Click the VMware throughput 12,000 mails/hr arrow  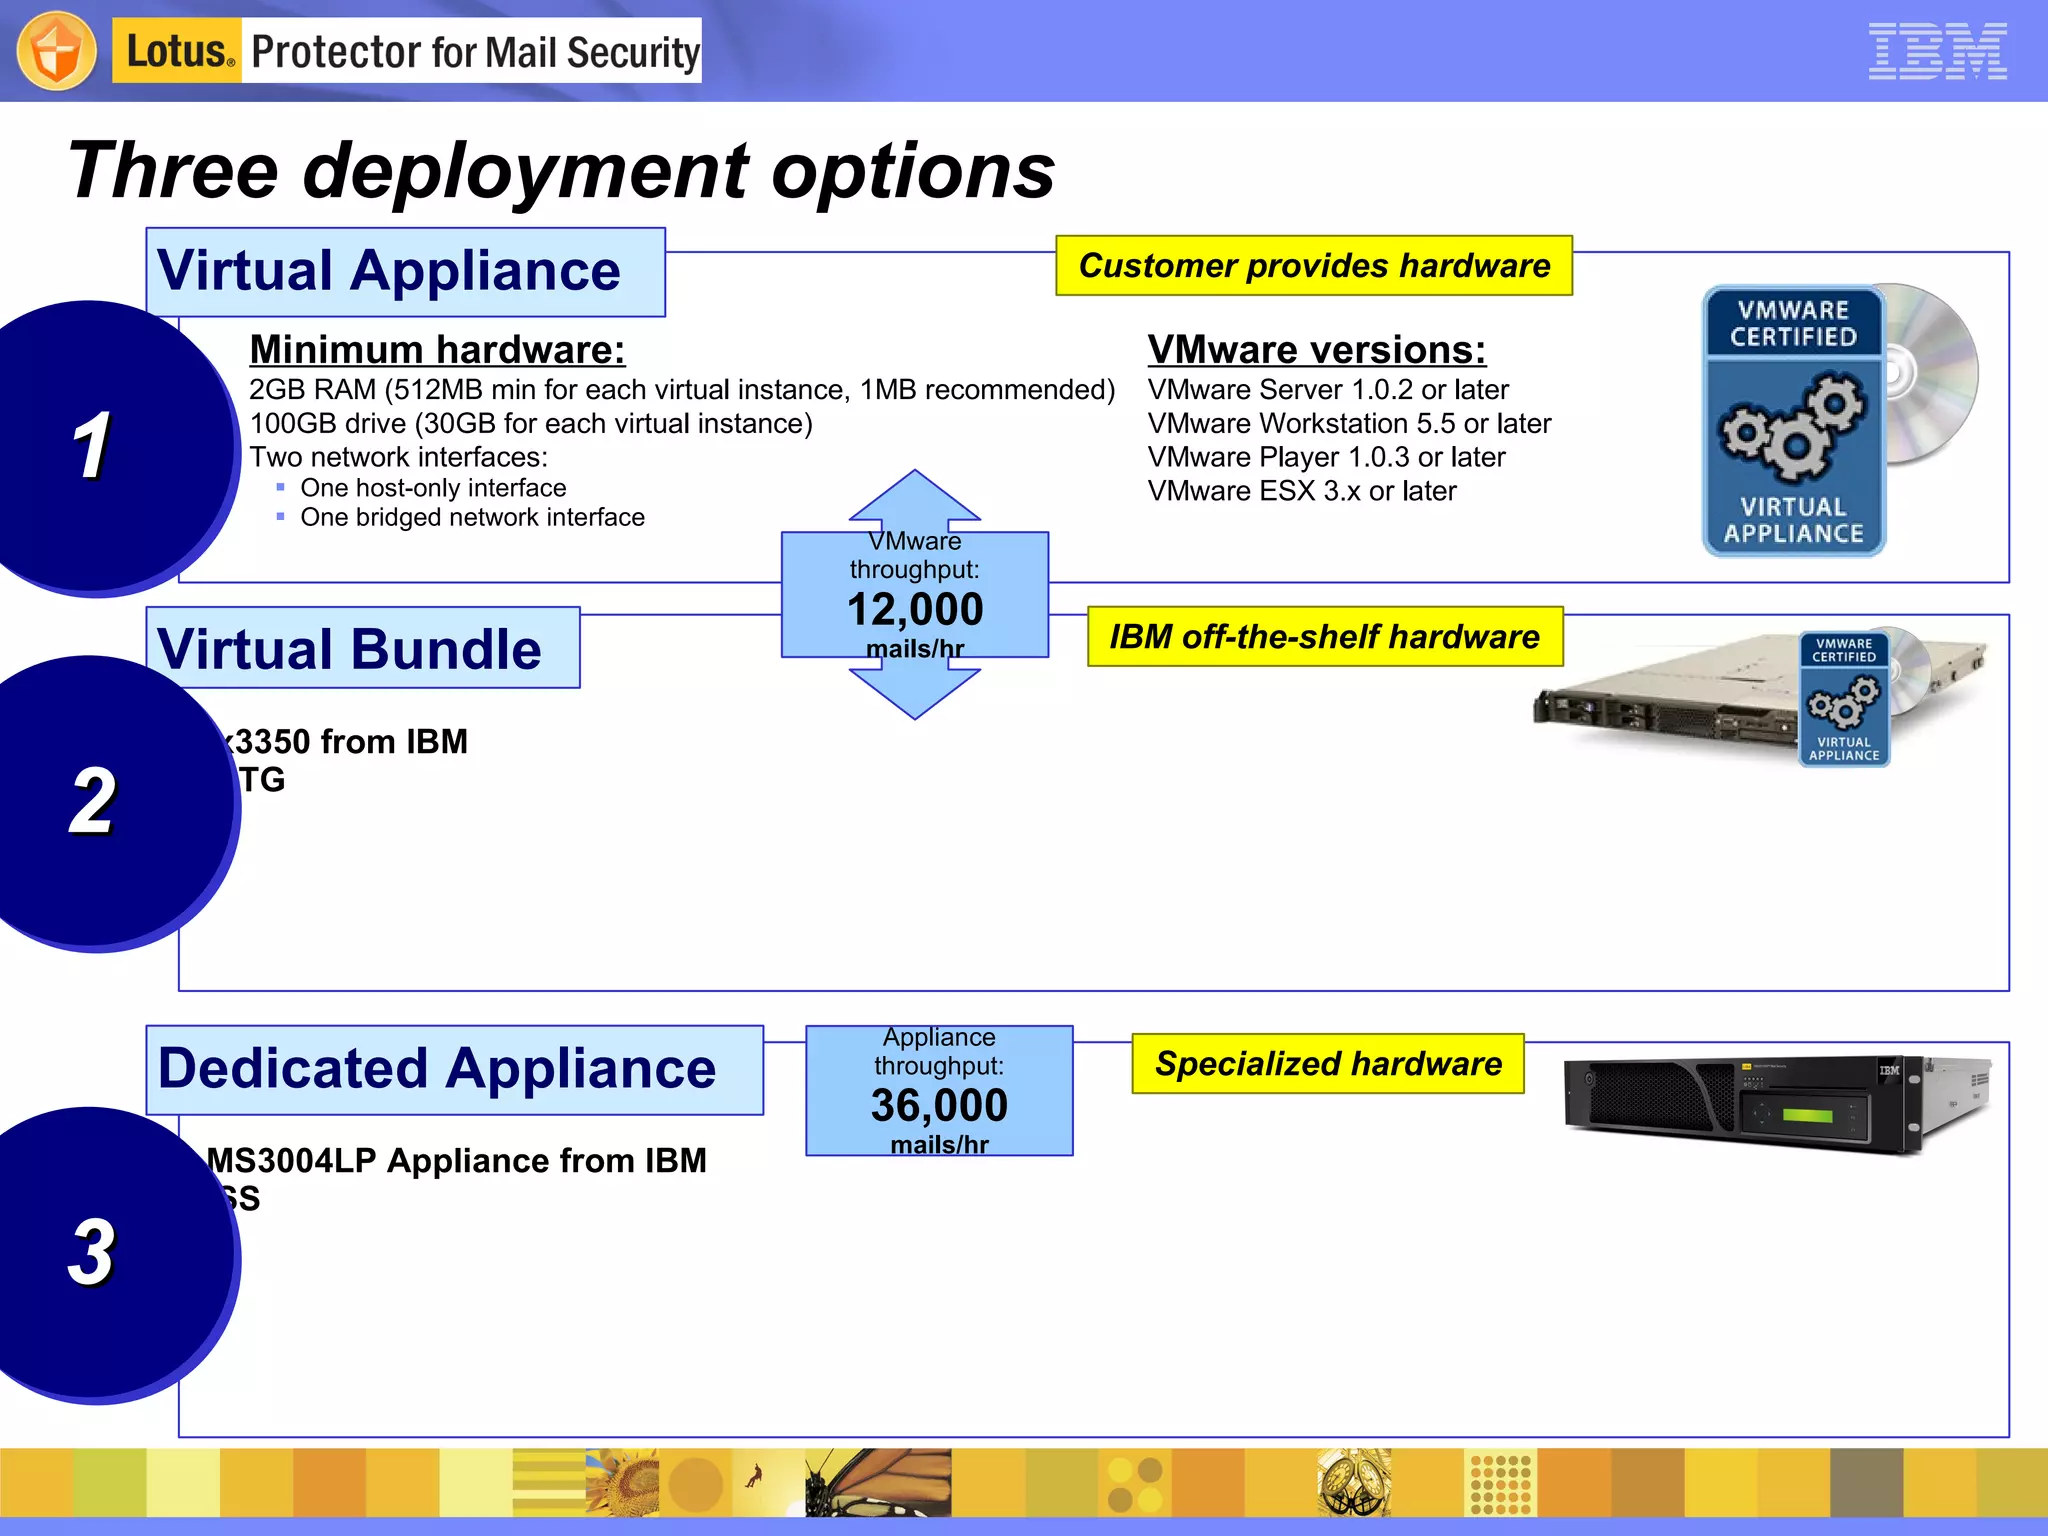point(915,595)
